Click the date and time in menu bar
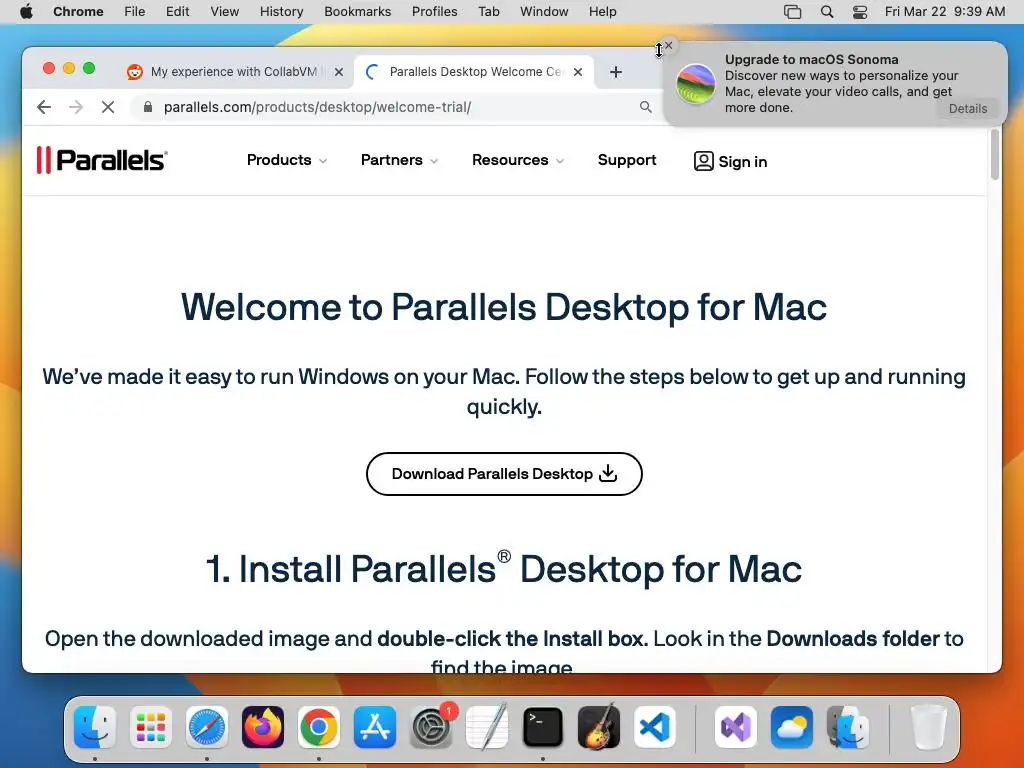This screenshot has height=768, width=1024. pyautogui.click(x=944, y=12)
